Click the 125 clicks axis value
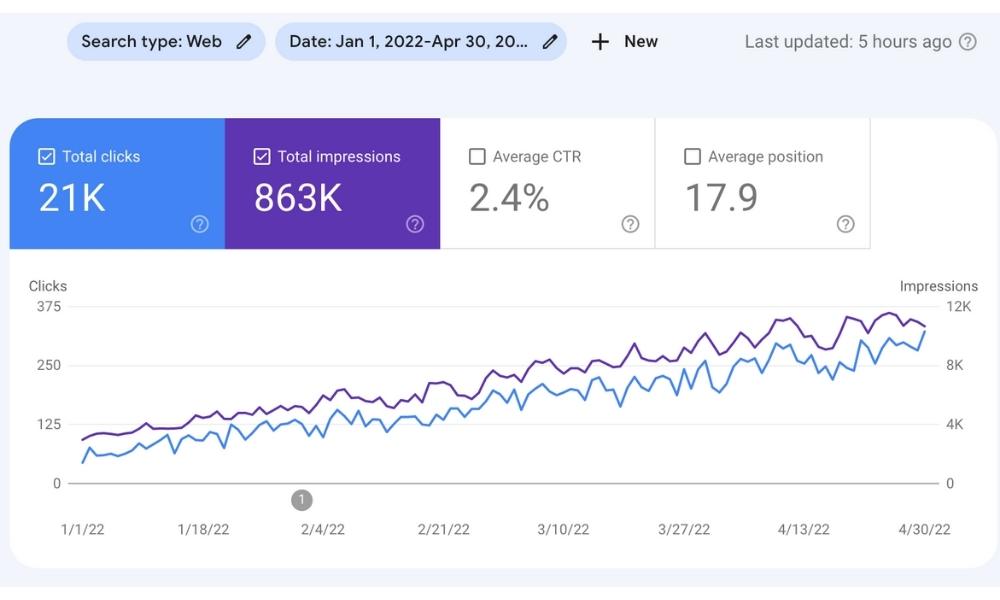The width and height of the screenshot is (1000, 600). 49,425
